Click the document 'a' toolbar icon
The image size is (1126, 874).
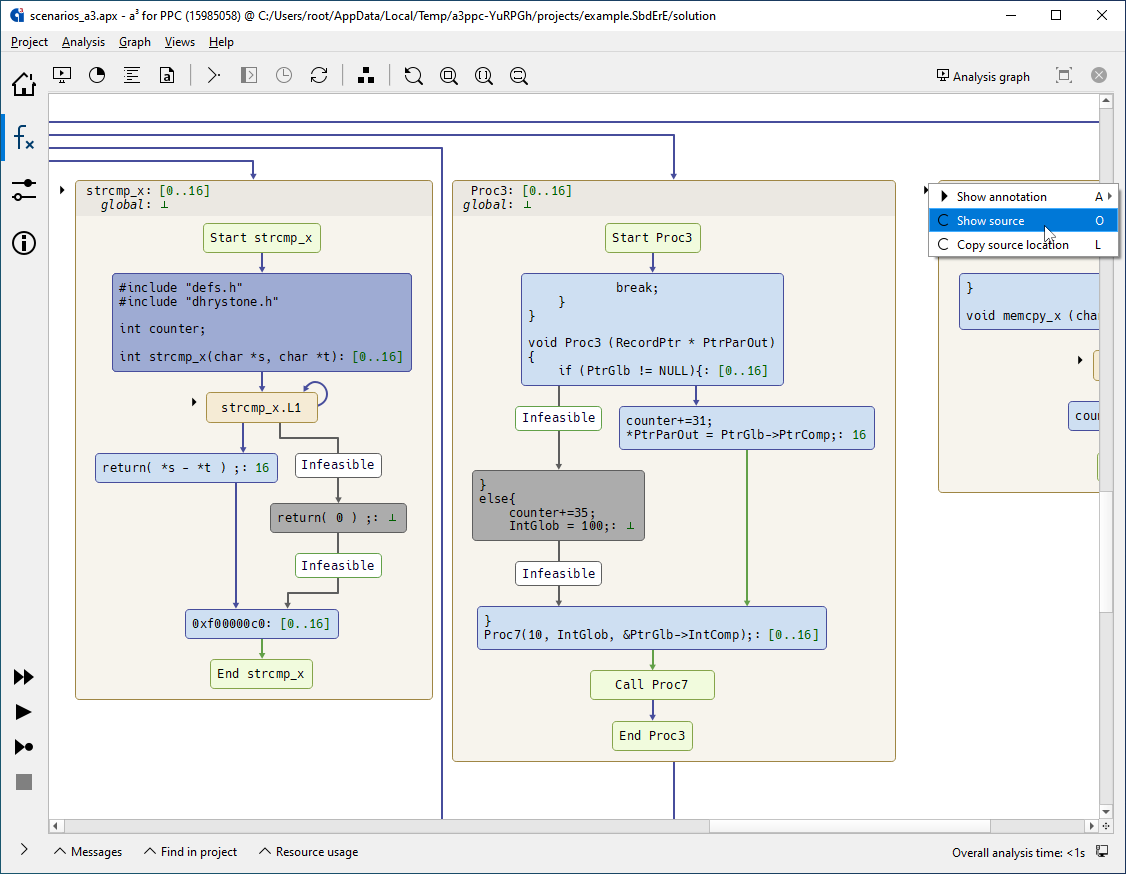coord(167,75)
